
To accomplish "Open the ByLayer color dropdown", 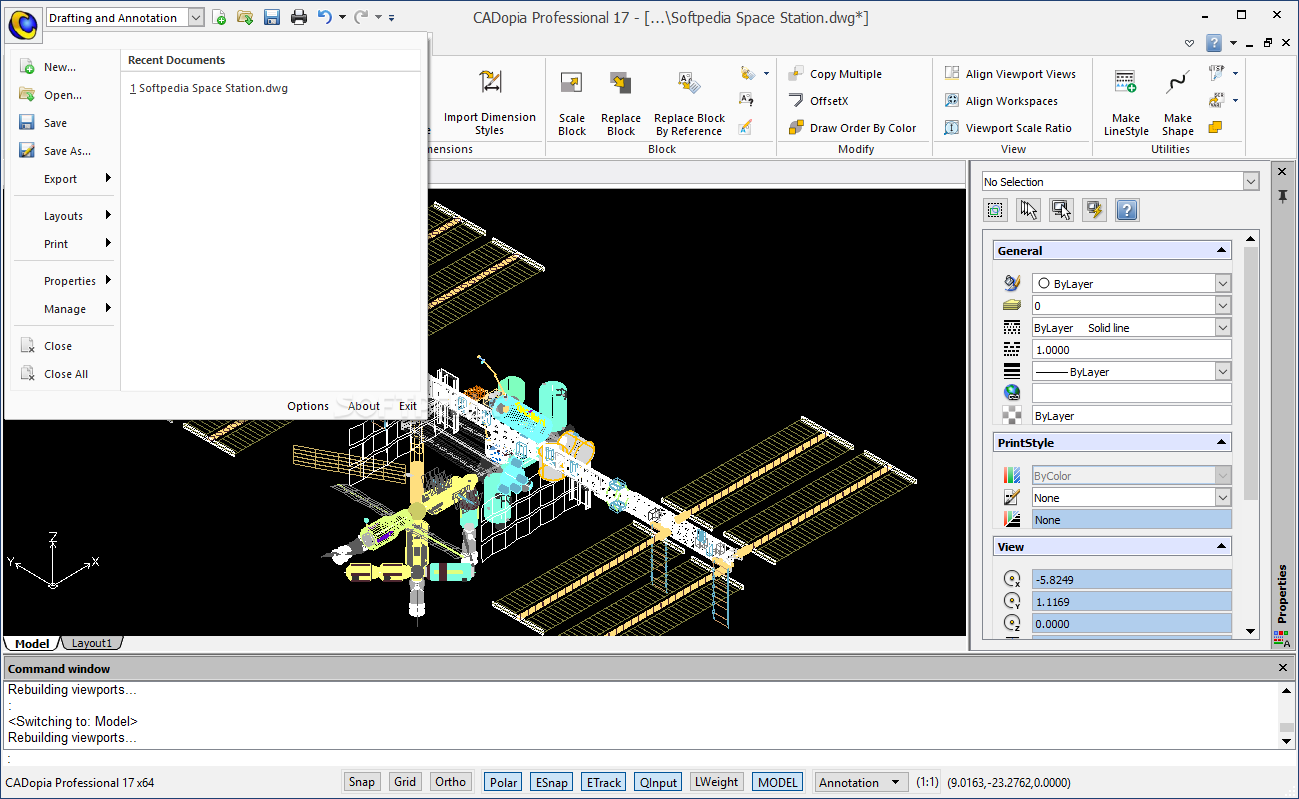I will coord(1223,283).
